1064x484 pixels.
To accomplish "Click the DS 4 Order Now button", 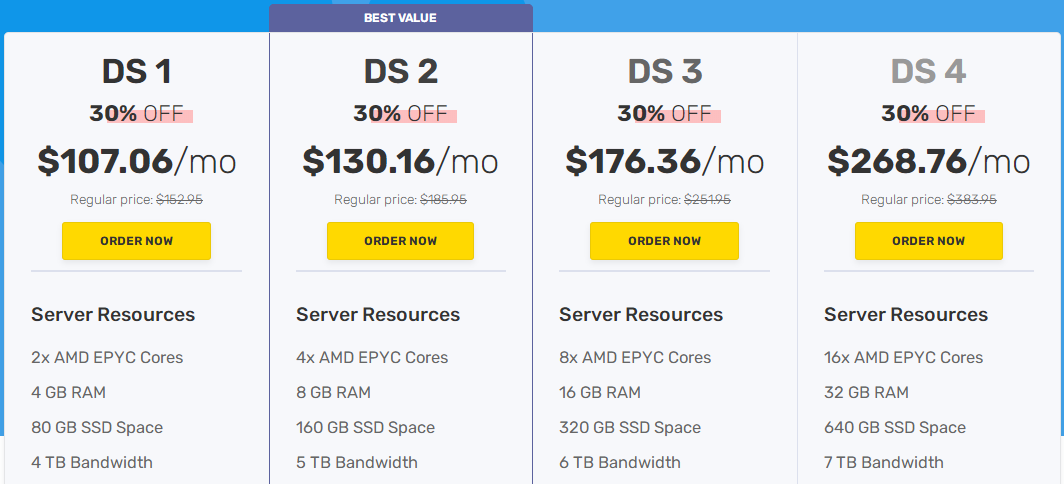I will point(928,241).
